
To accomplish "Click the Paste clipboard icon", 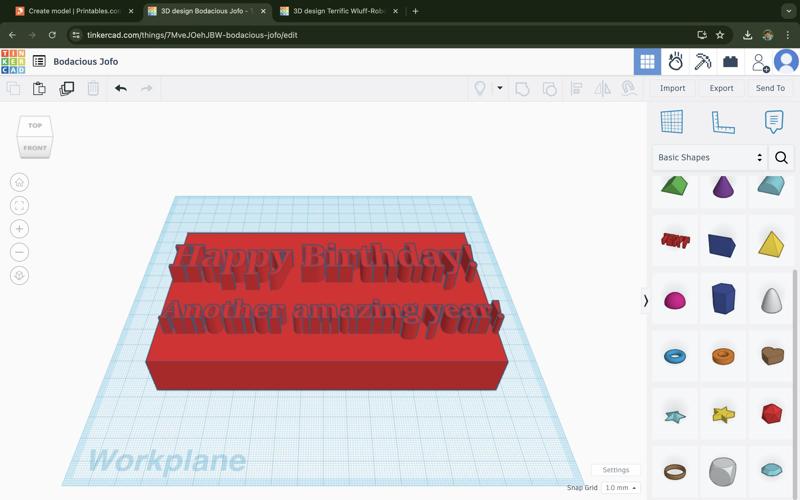I will [39, 89].
